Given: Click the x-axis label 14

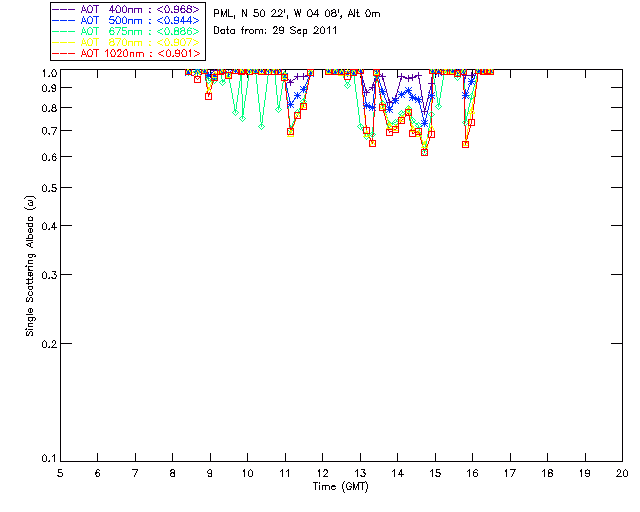Looking at the screenshot, I should point(398,474).
